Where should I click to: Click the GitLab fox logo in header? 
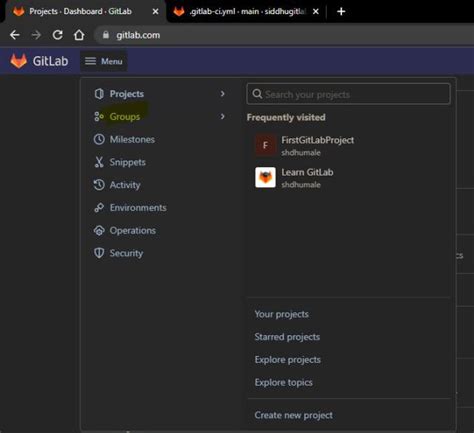pos(18,61)
